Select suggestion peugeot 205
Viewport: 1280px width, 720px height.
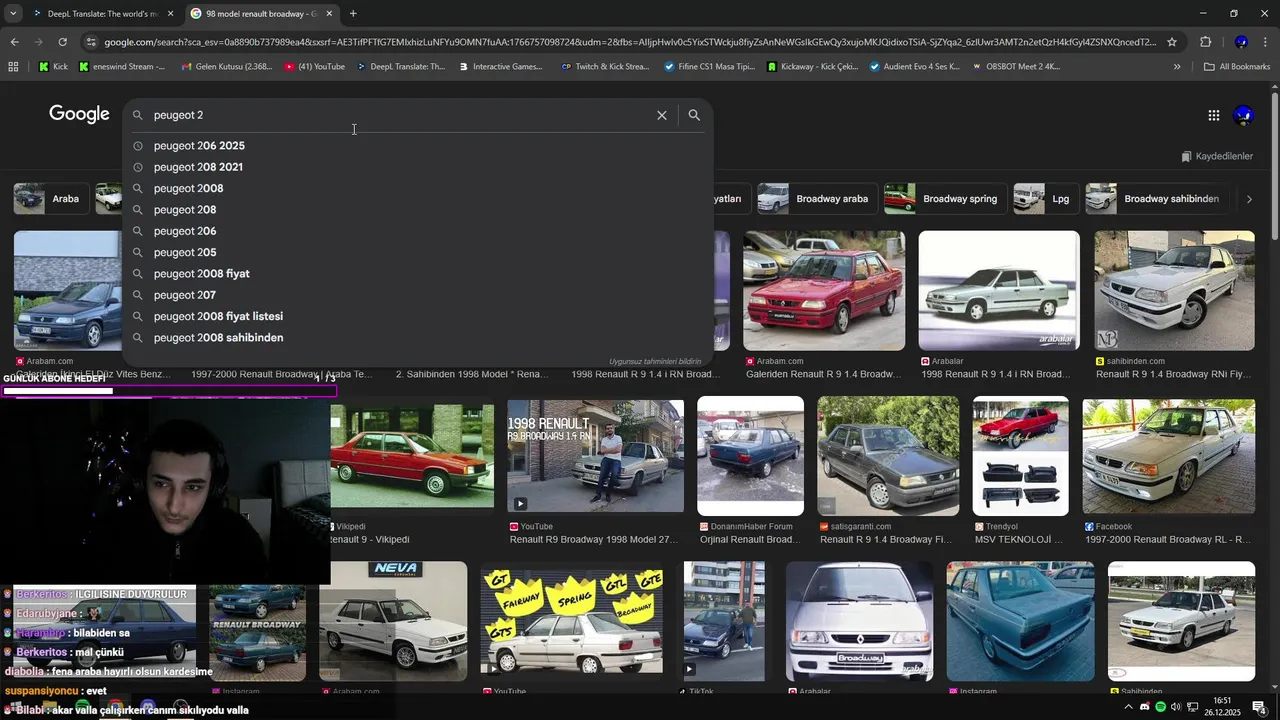point(418,252)
